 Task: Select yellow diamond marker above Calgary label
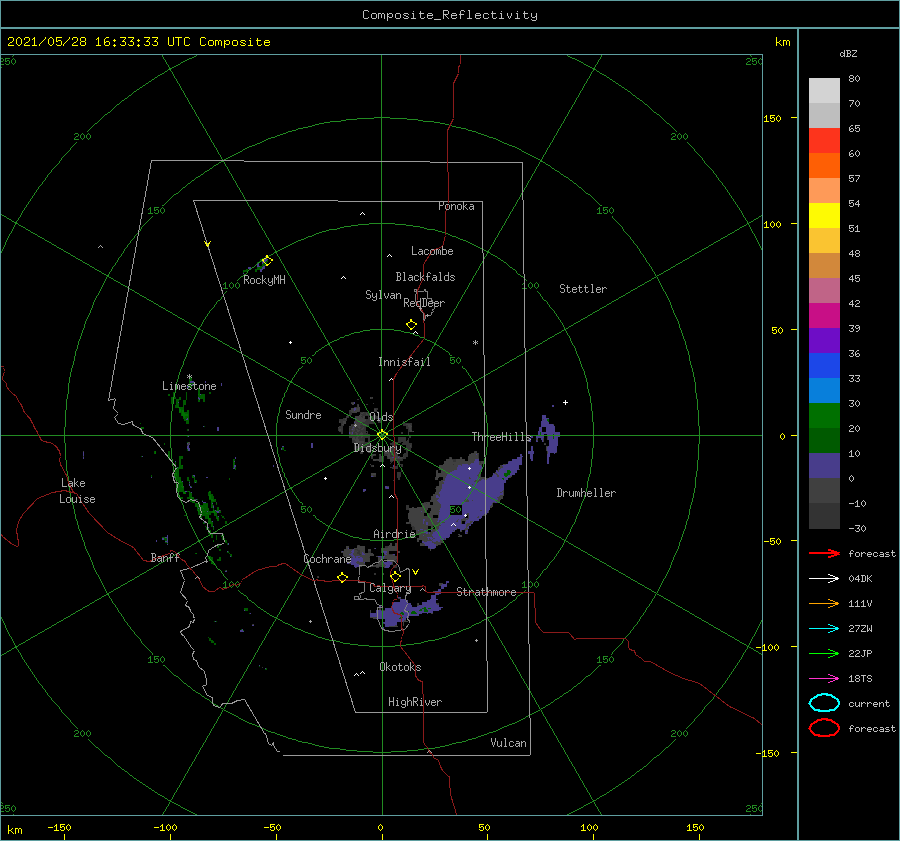(x=395, y=576)
